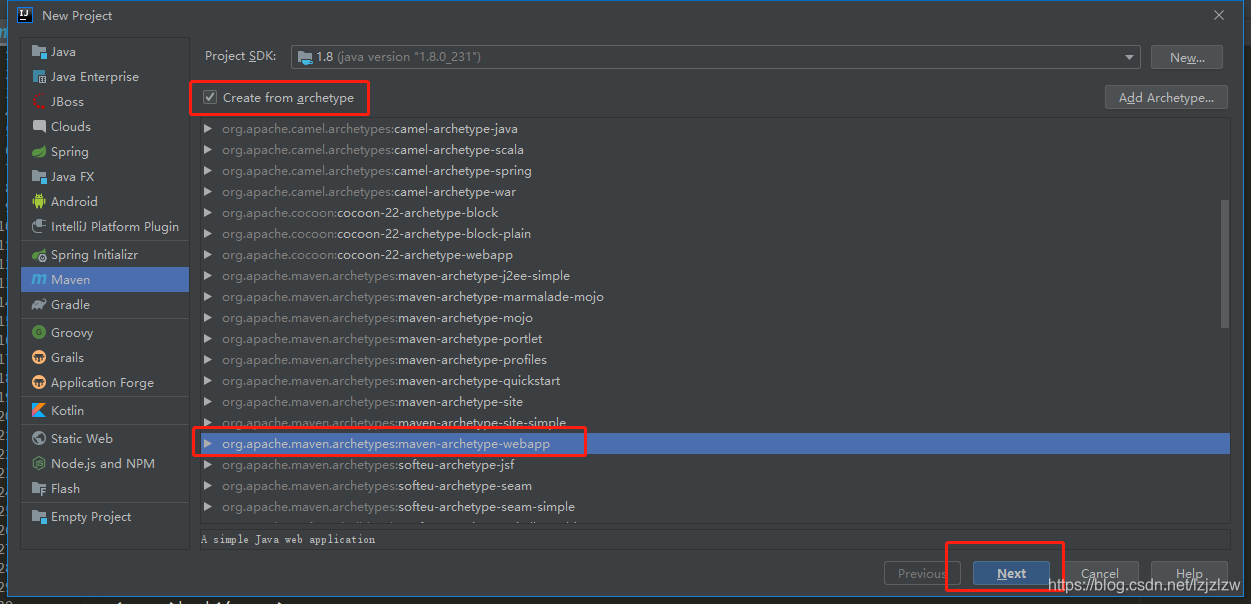Click the Add Archetype... button
1251x604 pixels.
click(1167, 98)
